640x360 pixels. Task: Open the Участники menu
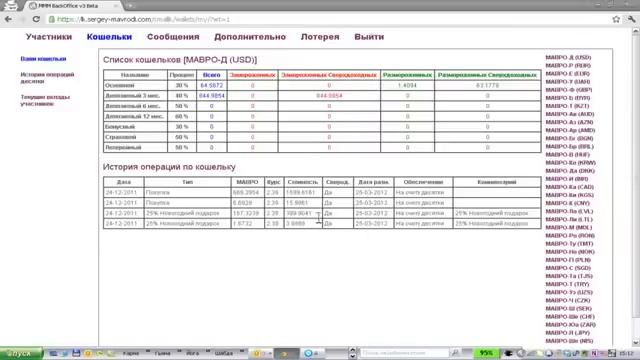49,37
